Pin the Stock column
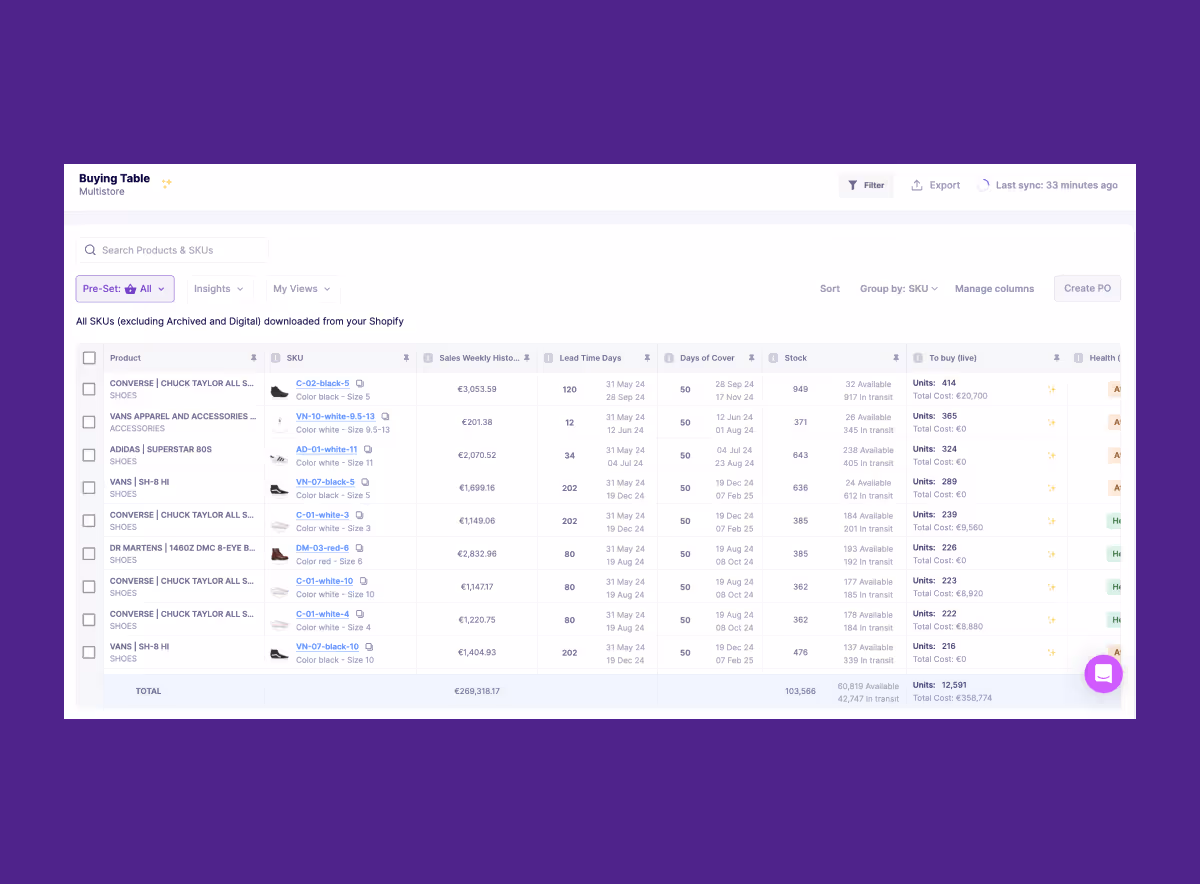Screen dimensions: 1200x884 click(895, 358)
